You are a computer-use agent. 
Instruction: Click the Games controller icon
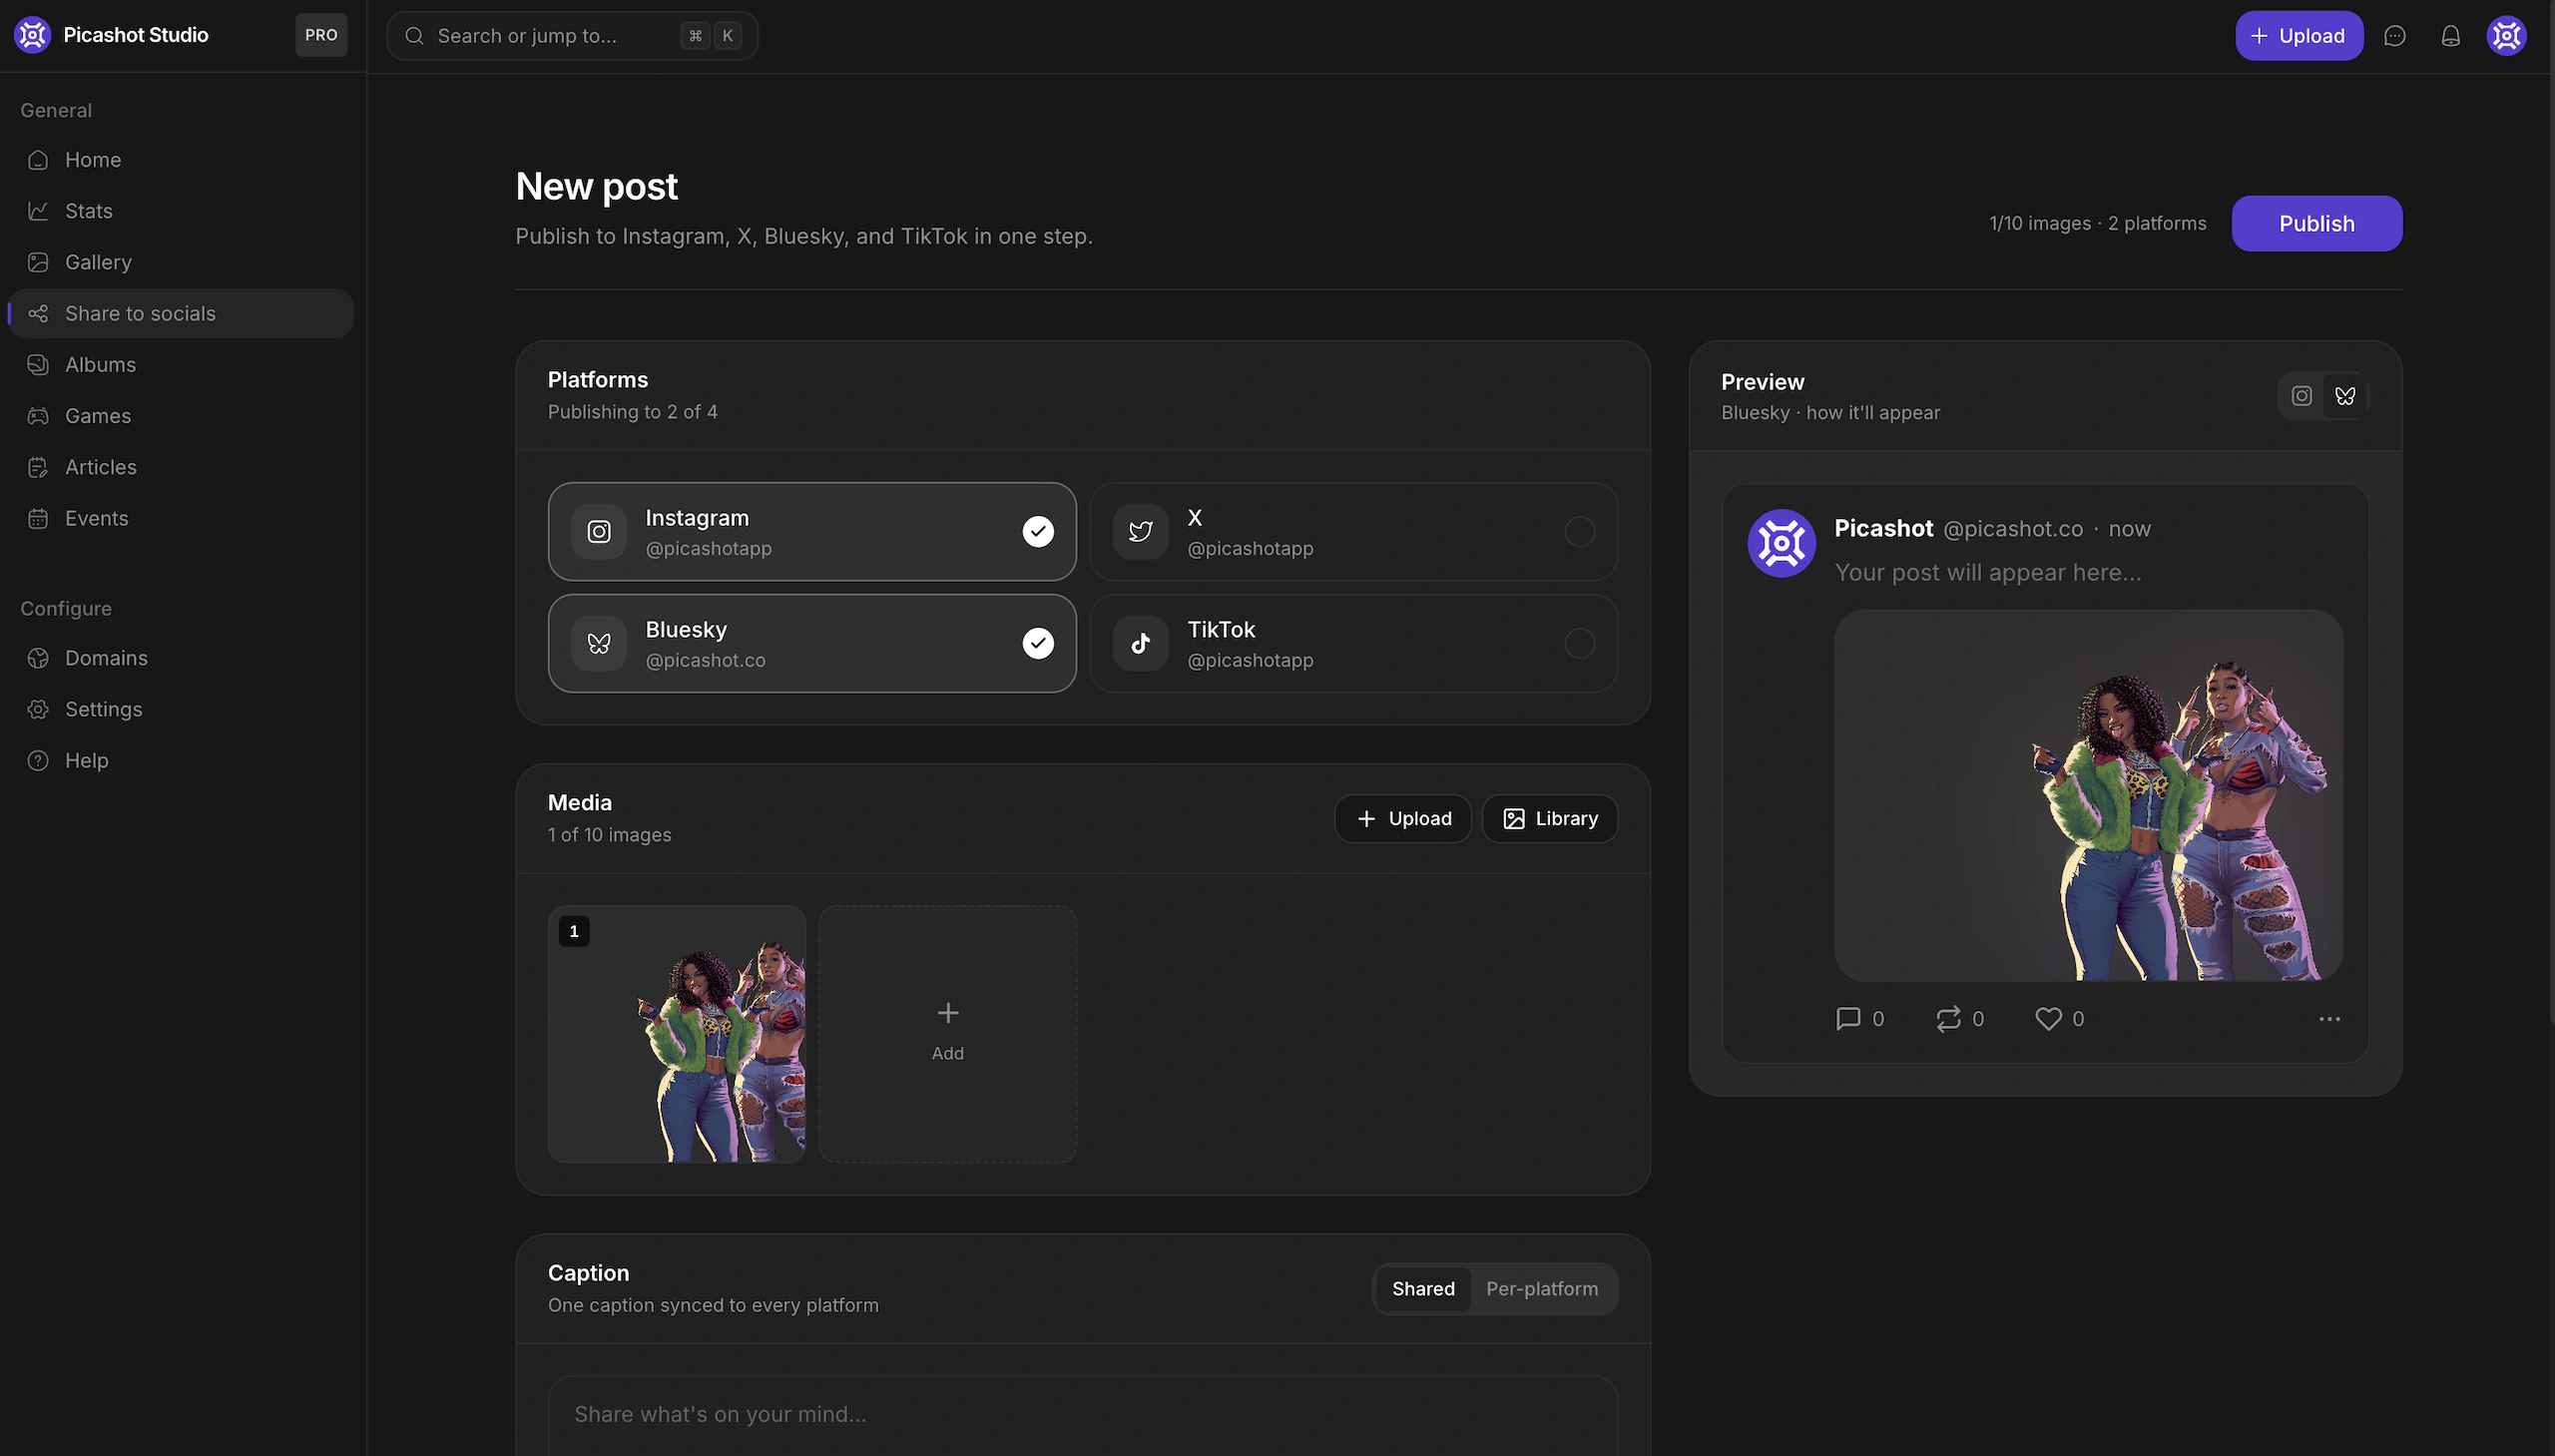coord(38,416)
